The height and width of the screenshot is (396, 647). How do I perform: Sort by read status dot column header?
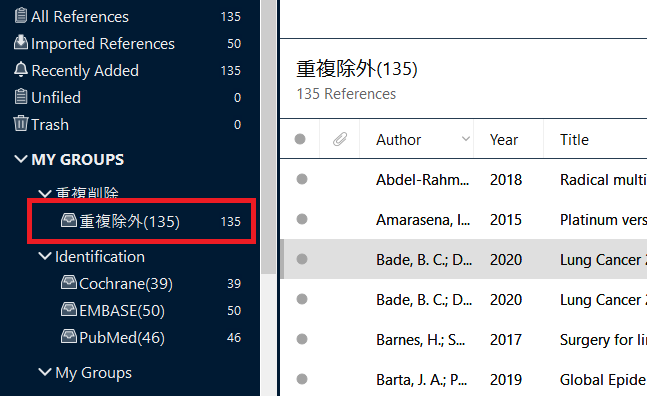[300, 139]
